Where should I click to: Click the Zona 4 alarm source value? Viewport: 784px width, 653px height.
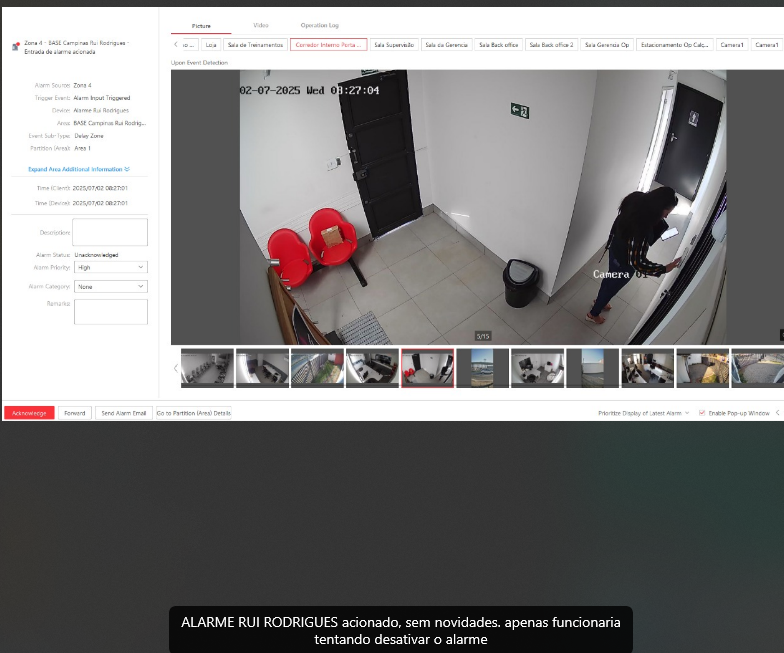[82, 86]
